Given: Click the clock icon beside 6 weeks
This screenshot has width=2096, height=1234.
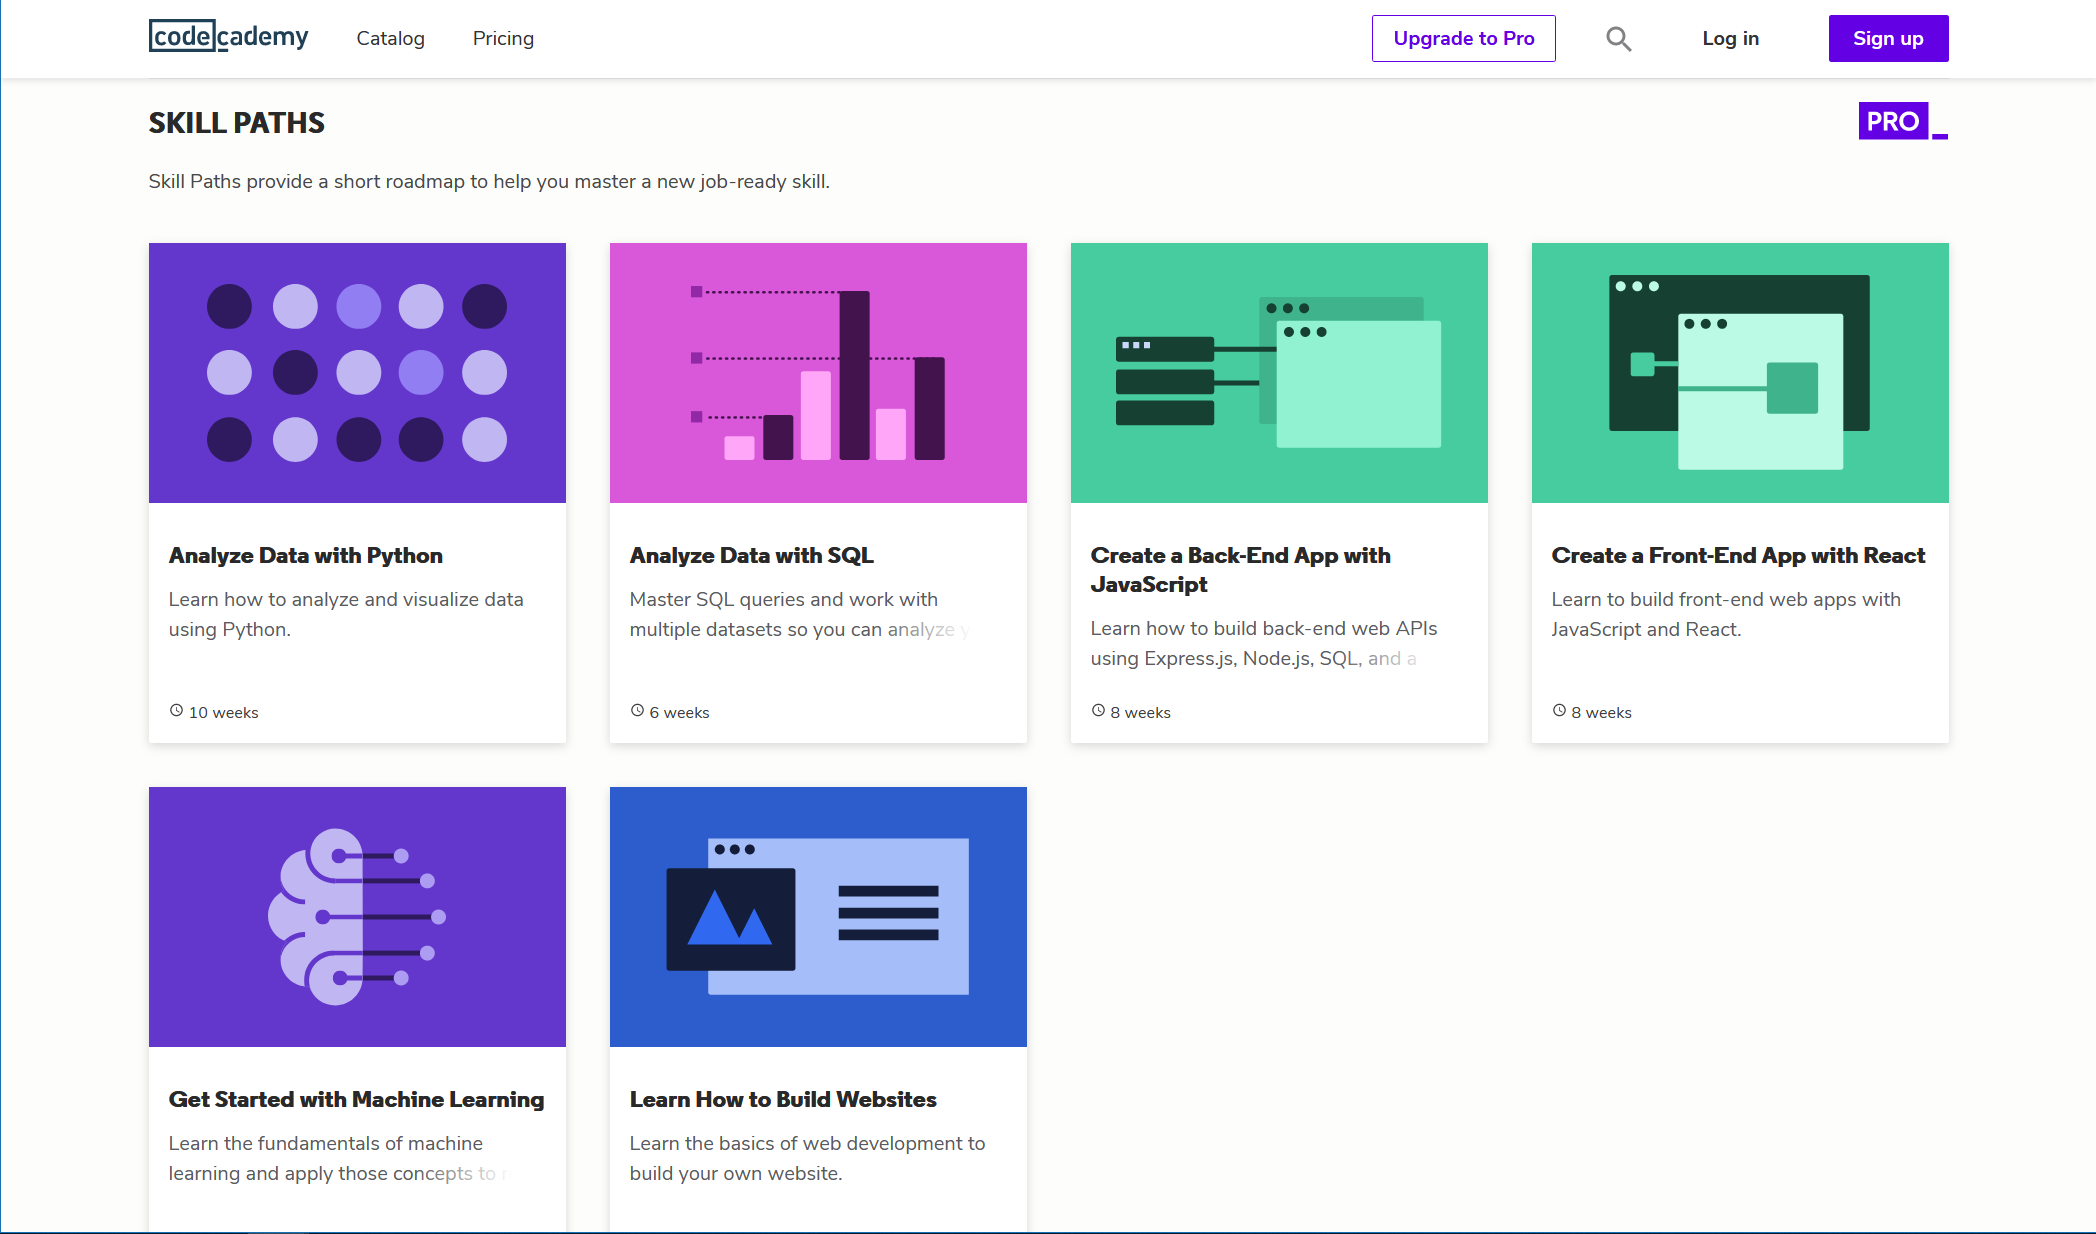Looking at the screenshot, I should click(637, 711).
